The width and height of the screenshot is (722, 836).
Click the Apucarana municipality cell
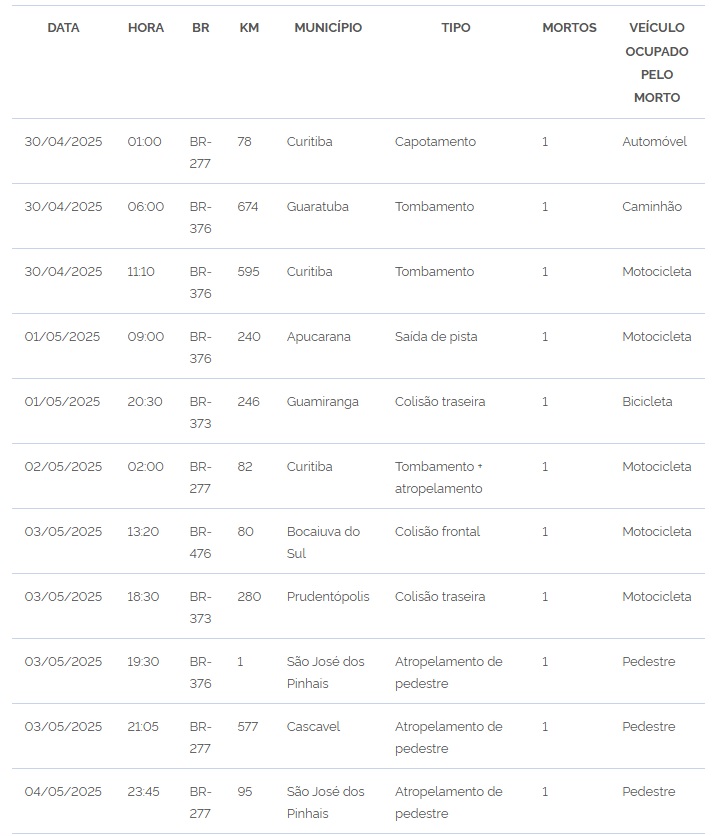(318, 337)
